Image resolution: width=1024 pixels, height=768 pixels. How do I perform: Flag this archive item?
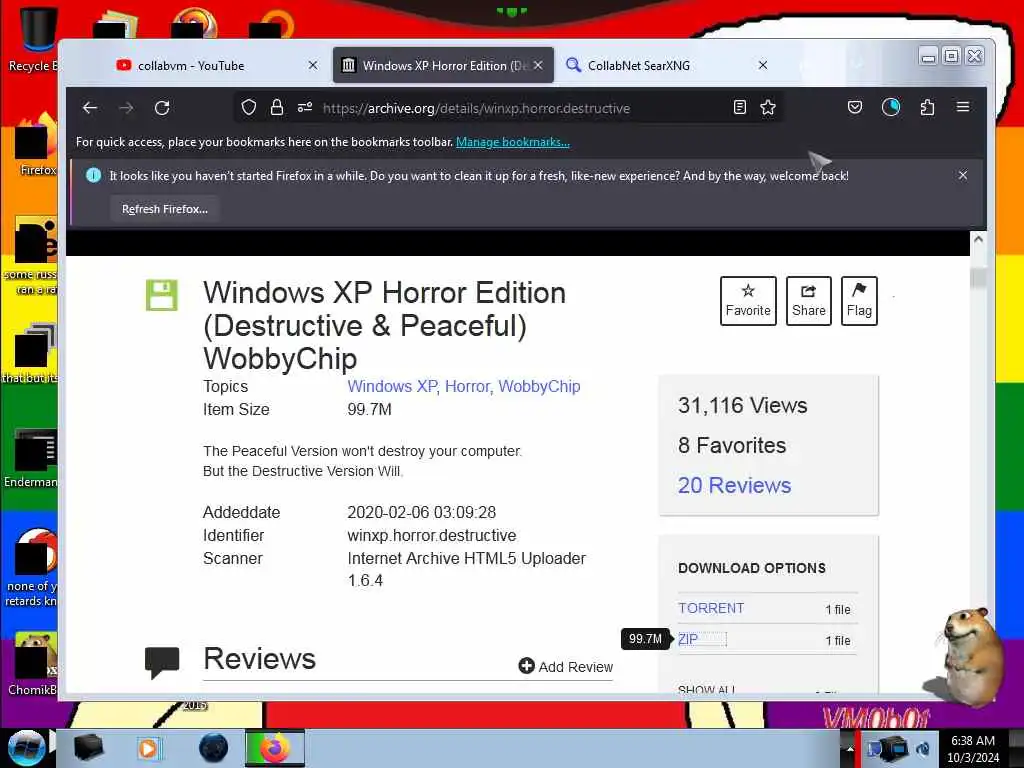pos(859,301)
